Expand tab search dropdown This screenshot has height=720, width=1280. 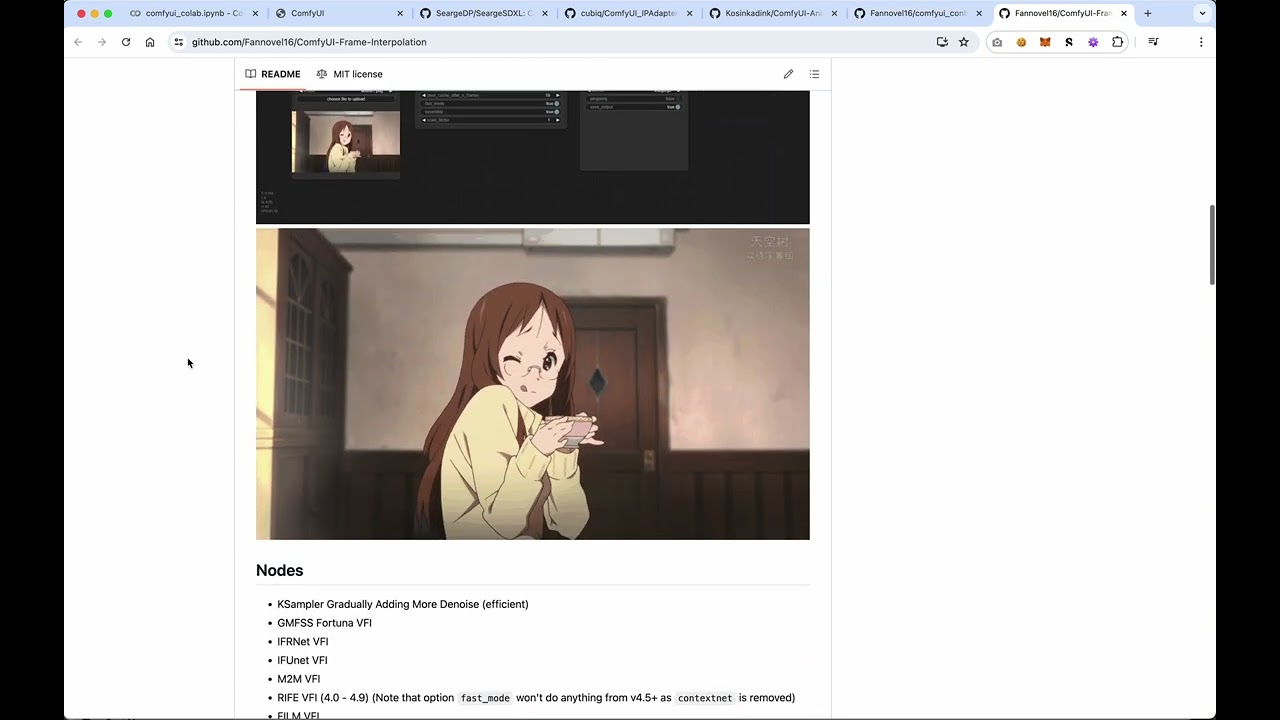point(1202,13)
